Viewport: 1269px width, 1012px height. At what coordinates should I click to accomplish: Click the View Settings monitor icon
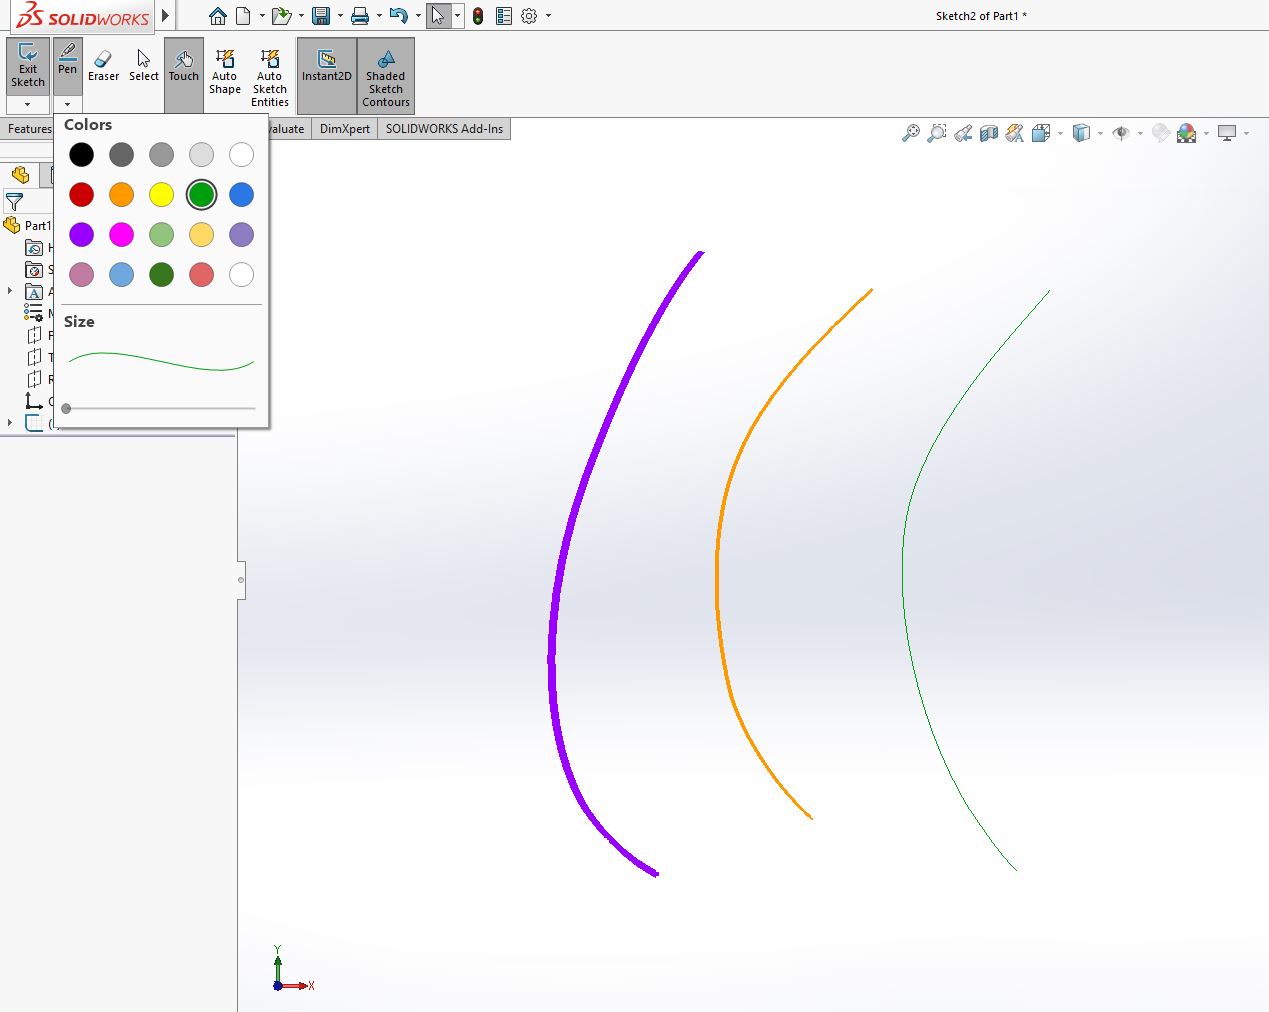coord(1227,133)
